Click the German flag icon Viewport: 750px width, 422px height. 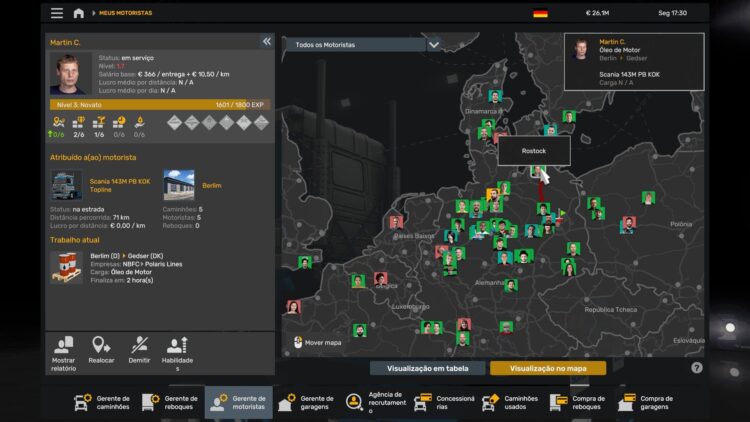pos(540,13)
